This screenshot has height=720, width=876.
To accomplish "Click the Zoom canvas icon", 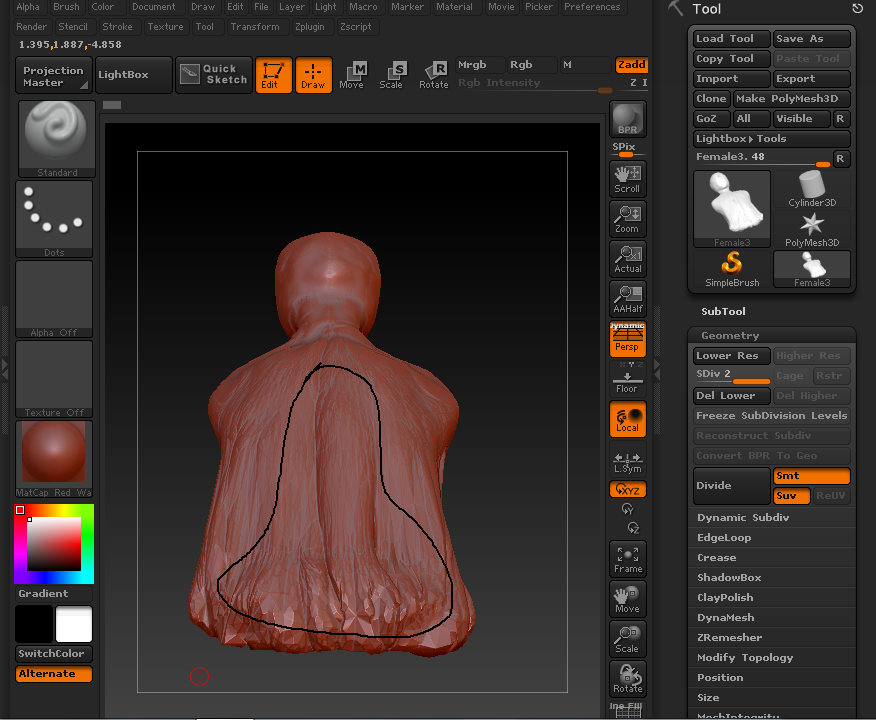I will coord(627,219).
